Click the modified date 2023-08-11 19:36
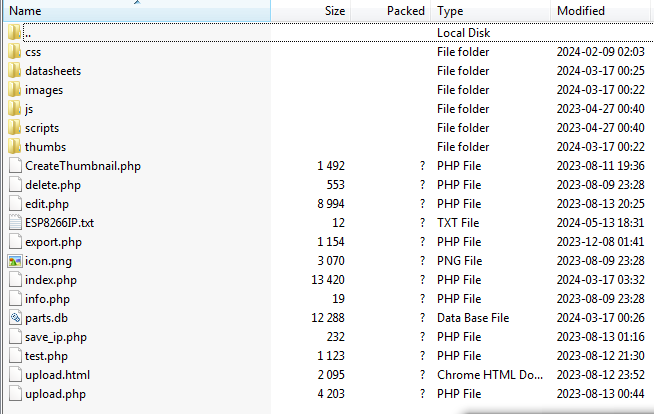 point(601,166)
